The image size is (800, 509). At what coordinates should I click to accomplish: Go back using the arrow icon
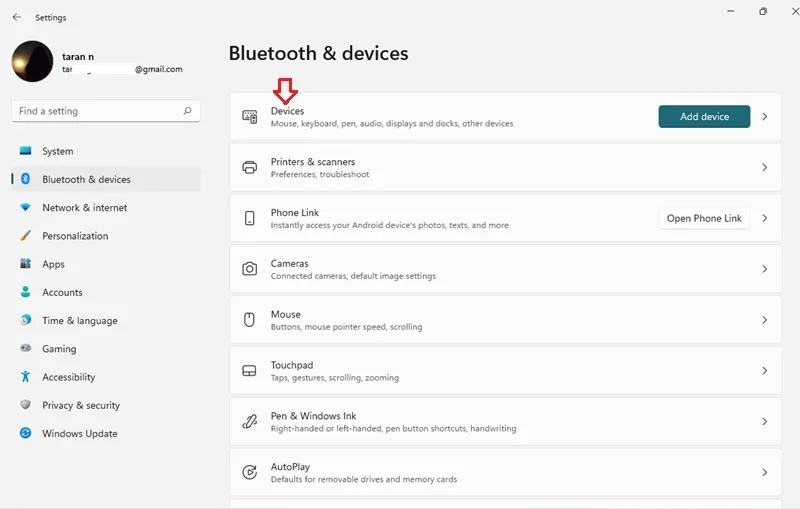pos(17,17)
